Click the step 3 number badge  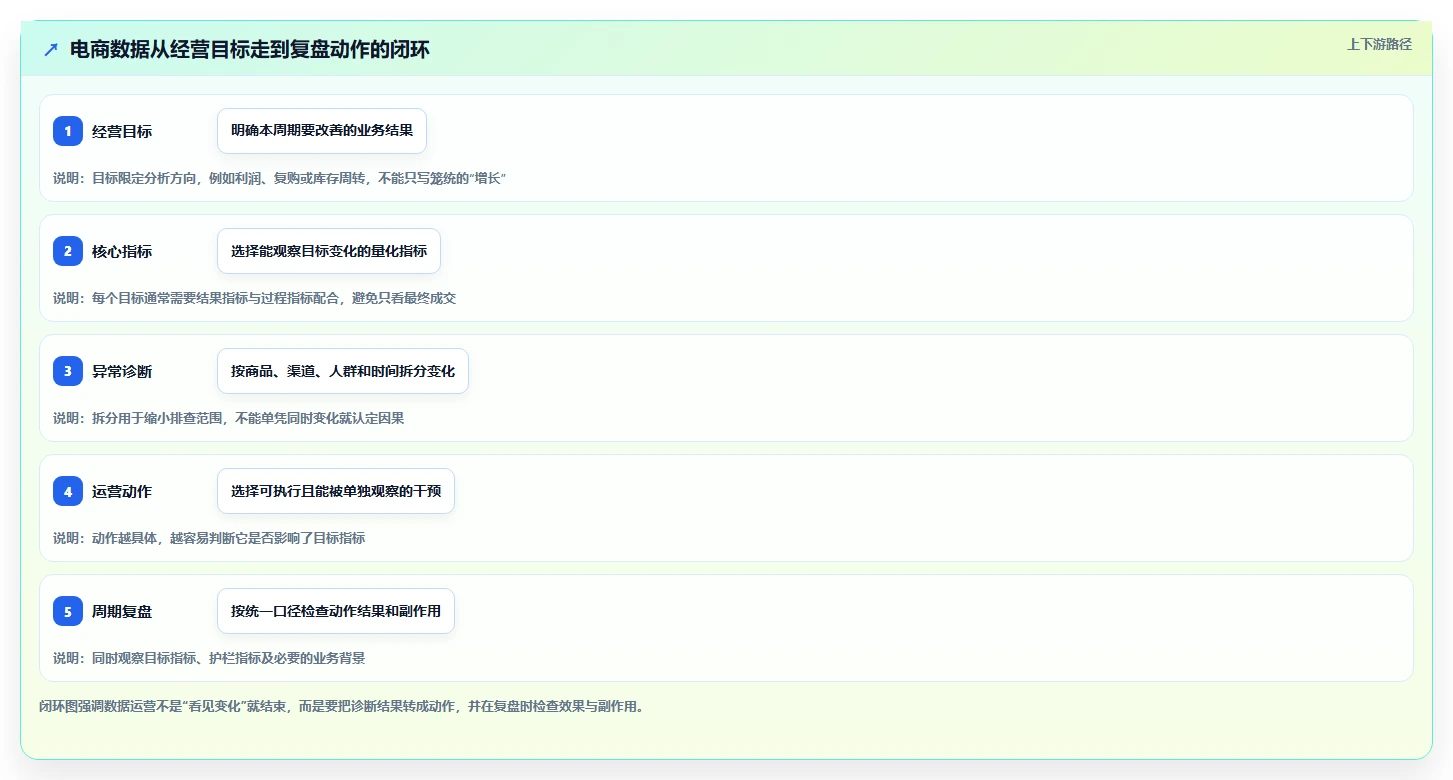point(68,371)
